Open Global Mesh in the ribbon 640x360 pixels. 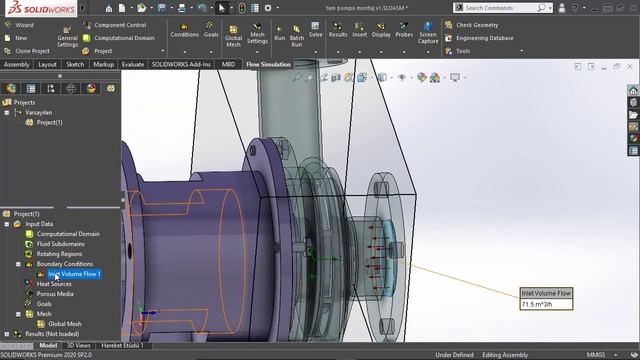[x=233, y=36]
